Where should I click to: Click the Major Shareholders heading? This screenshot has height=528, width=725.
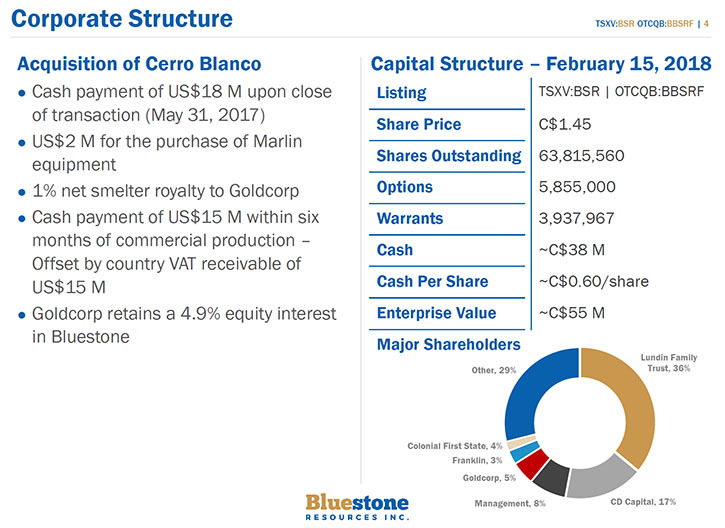(x=449, y=344)
